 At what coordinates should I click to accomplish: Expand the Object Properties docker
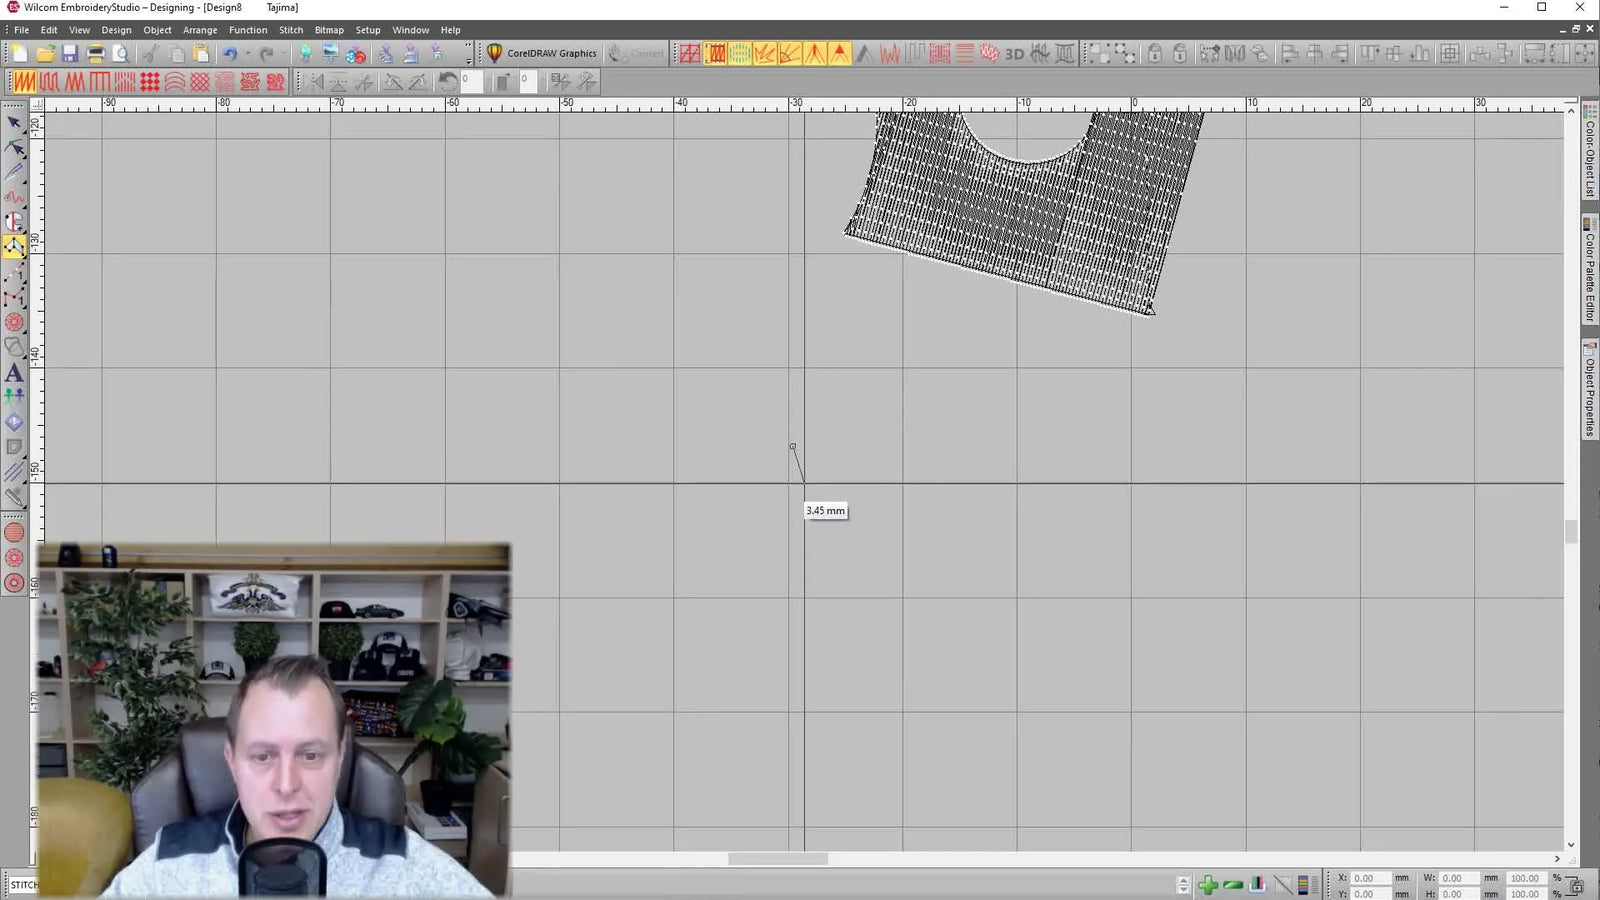(x=1589, y=390)
